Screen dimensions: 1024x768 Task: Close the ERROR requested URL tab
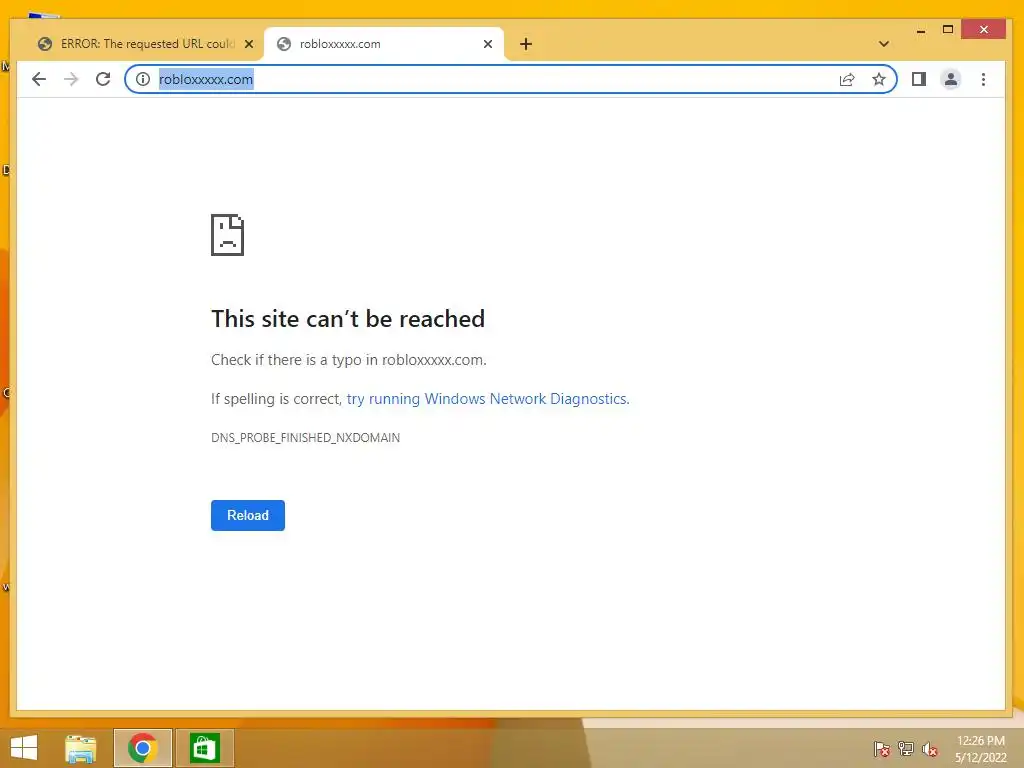pos(249,44)
